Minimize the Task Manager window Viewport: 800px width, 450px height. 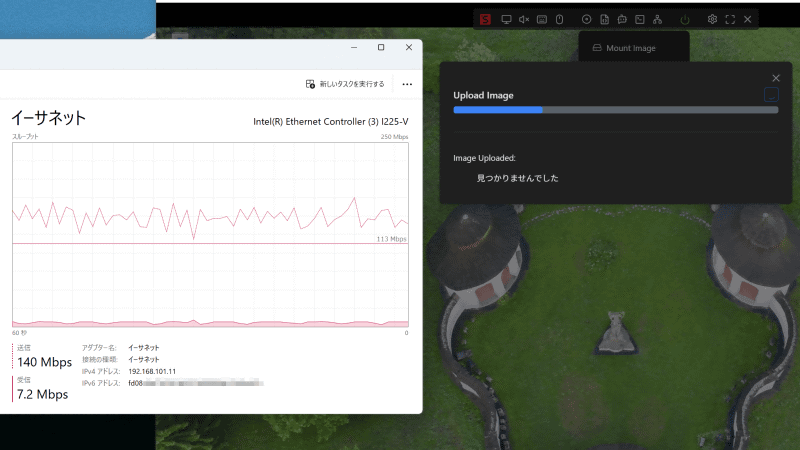354,47
